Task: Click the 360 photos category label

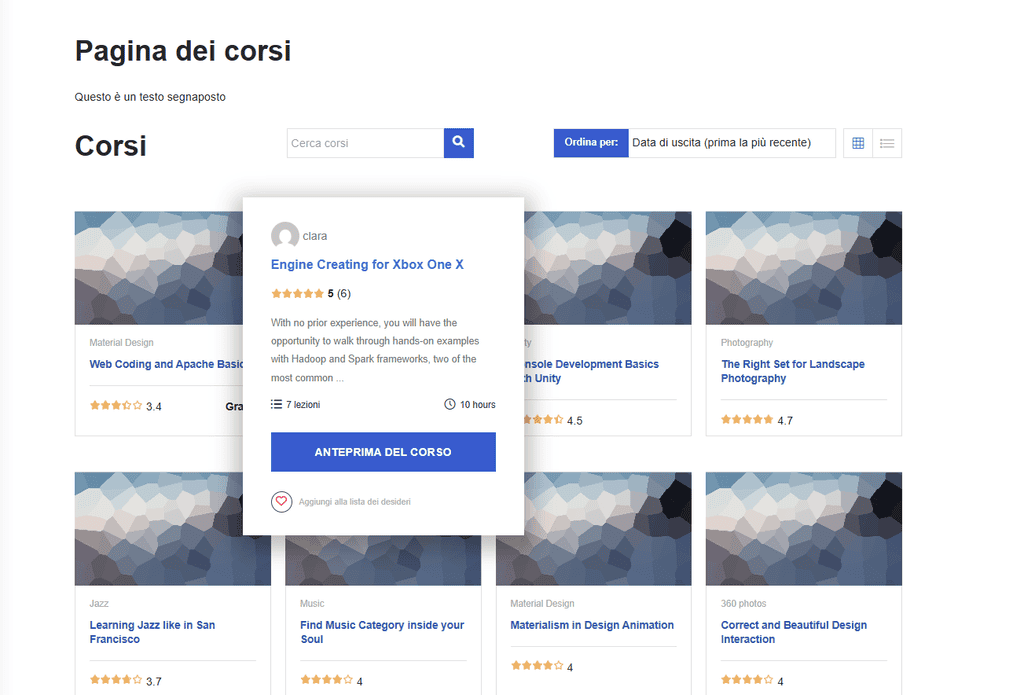Action: [743, 604]
